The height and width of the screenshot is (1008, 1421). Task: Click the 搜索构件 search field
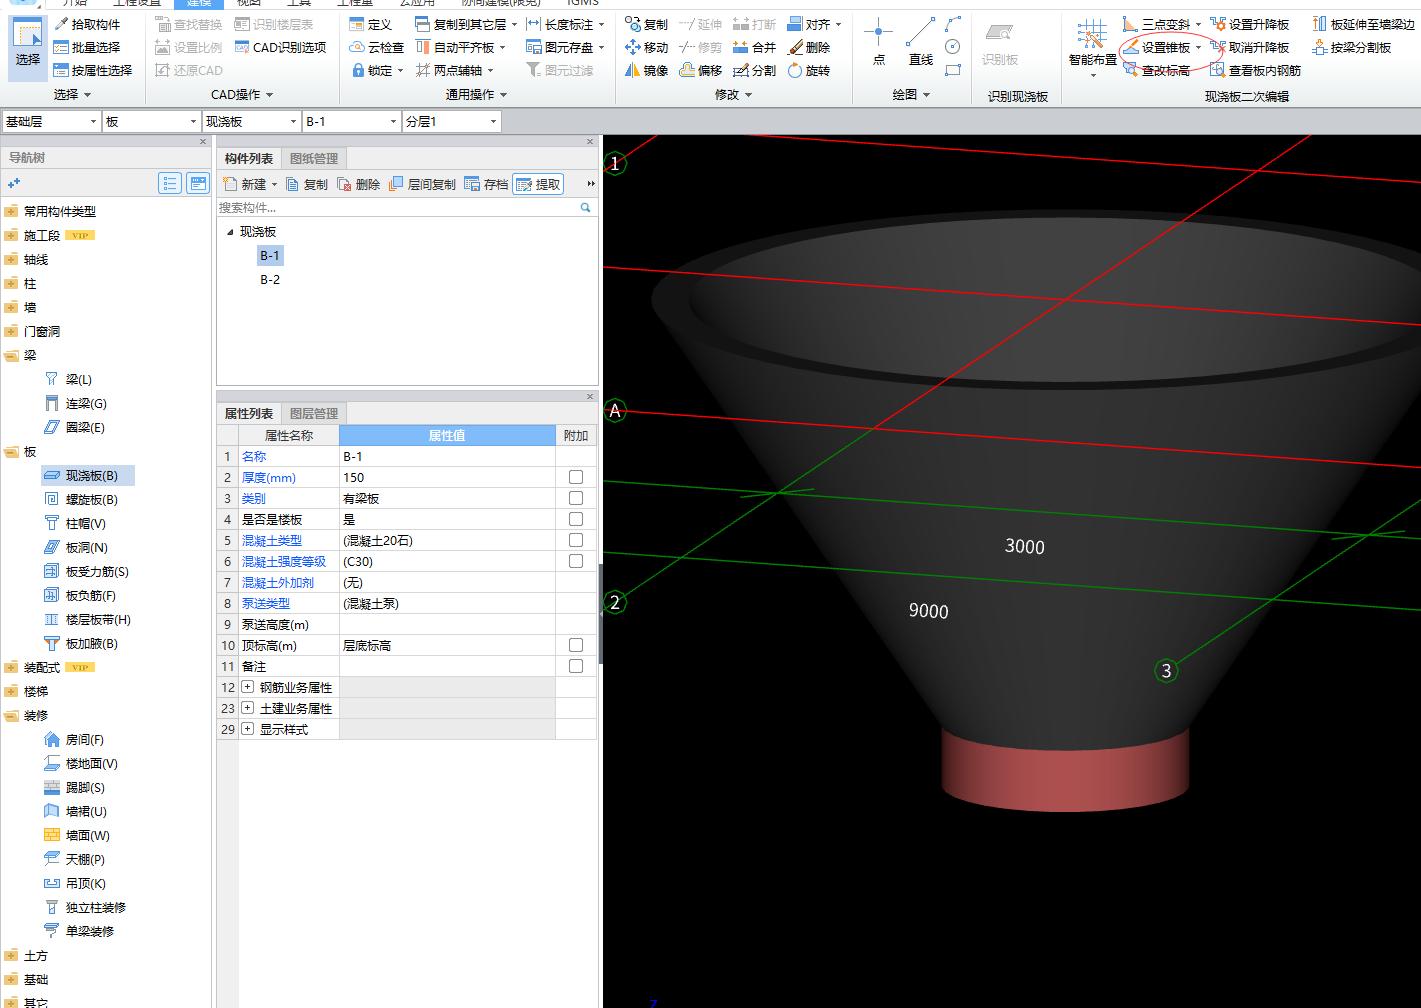pyautogui.click(x=398, y=208)
